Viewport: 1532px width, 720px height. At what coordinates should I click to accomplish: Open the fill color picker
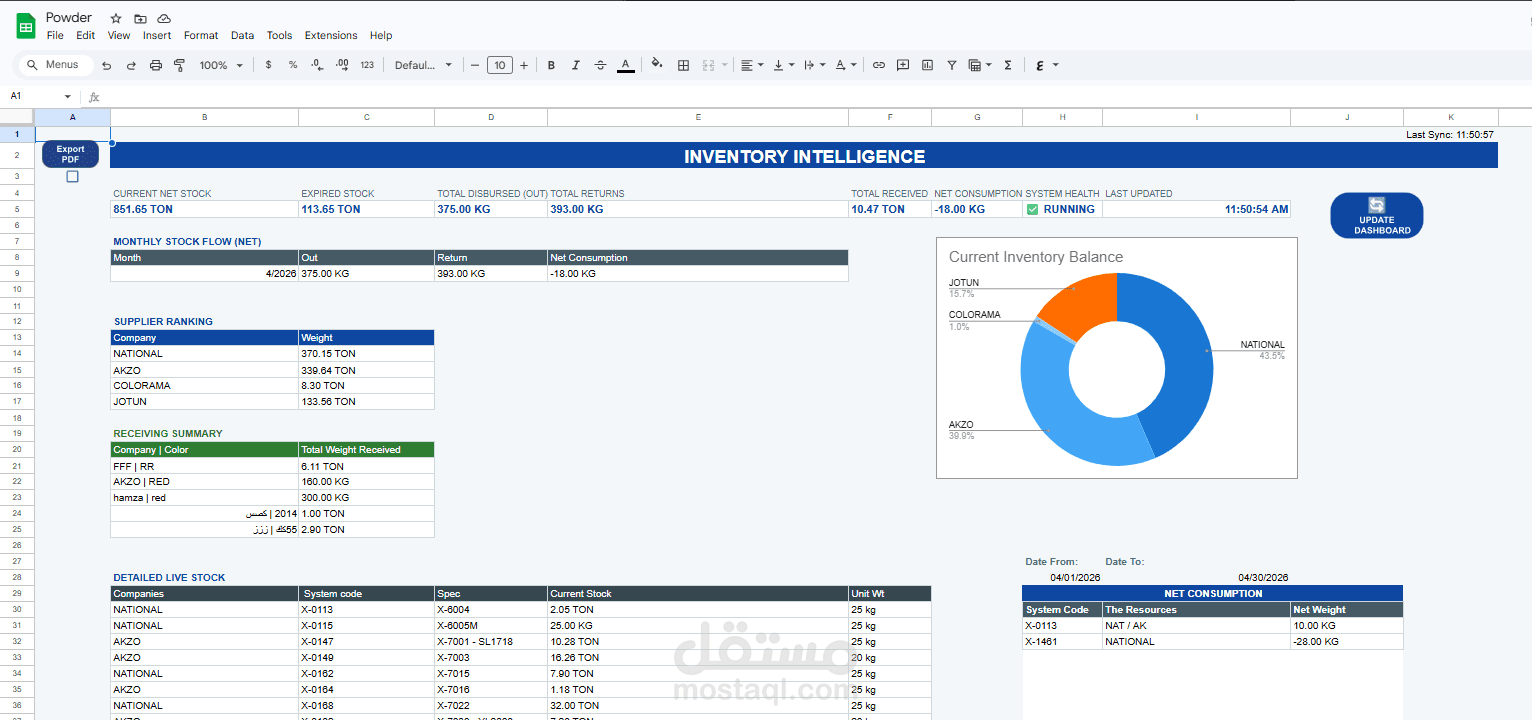pyautogui.click(x=657, y=65)
